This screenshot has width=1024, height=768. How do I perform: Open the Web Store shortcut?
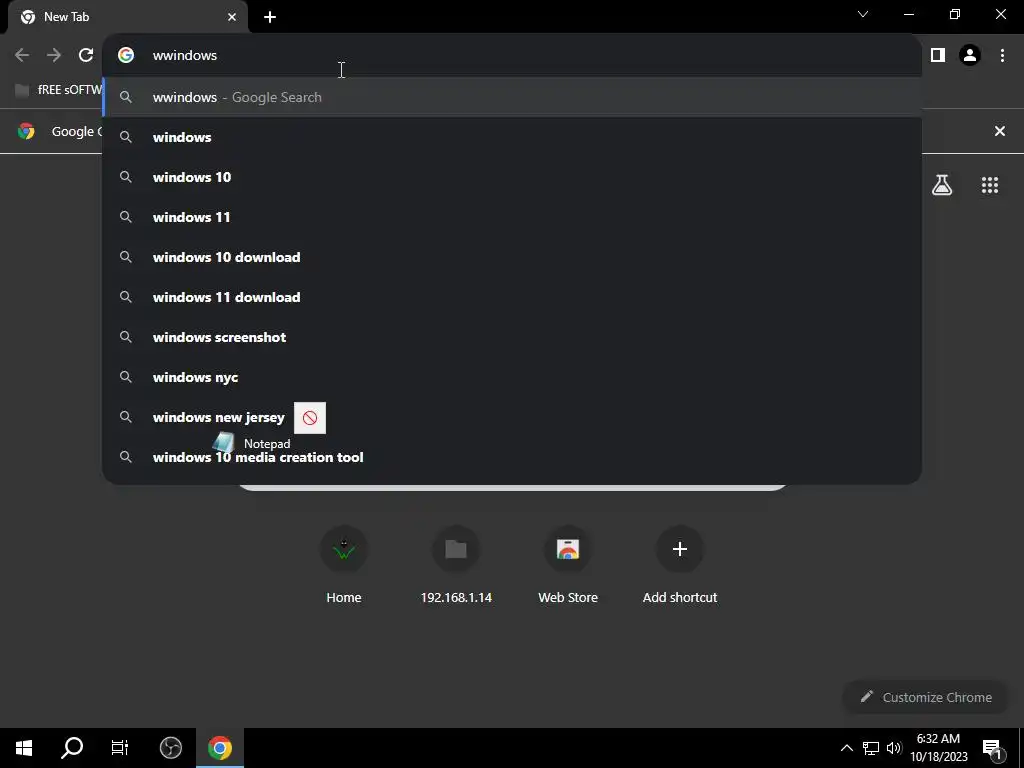pos(568,566)
